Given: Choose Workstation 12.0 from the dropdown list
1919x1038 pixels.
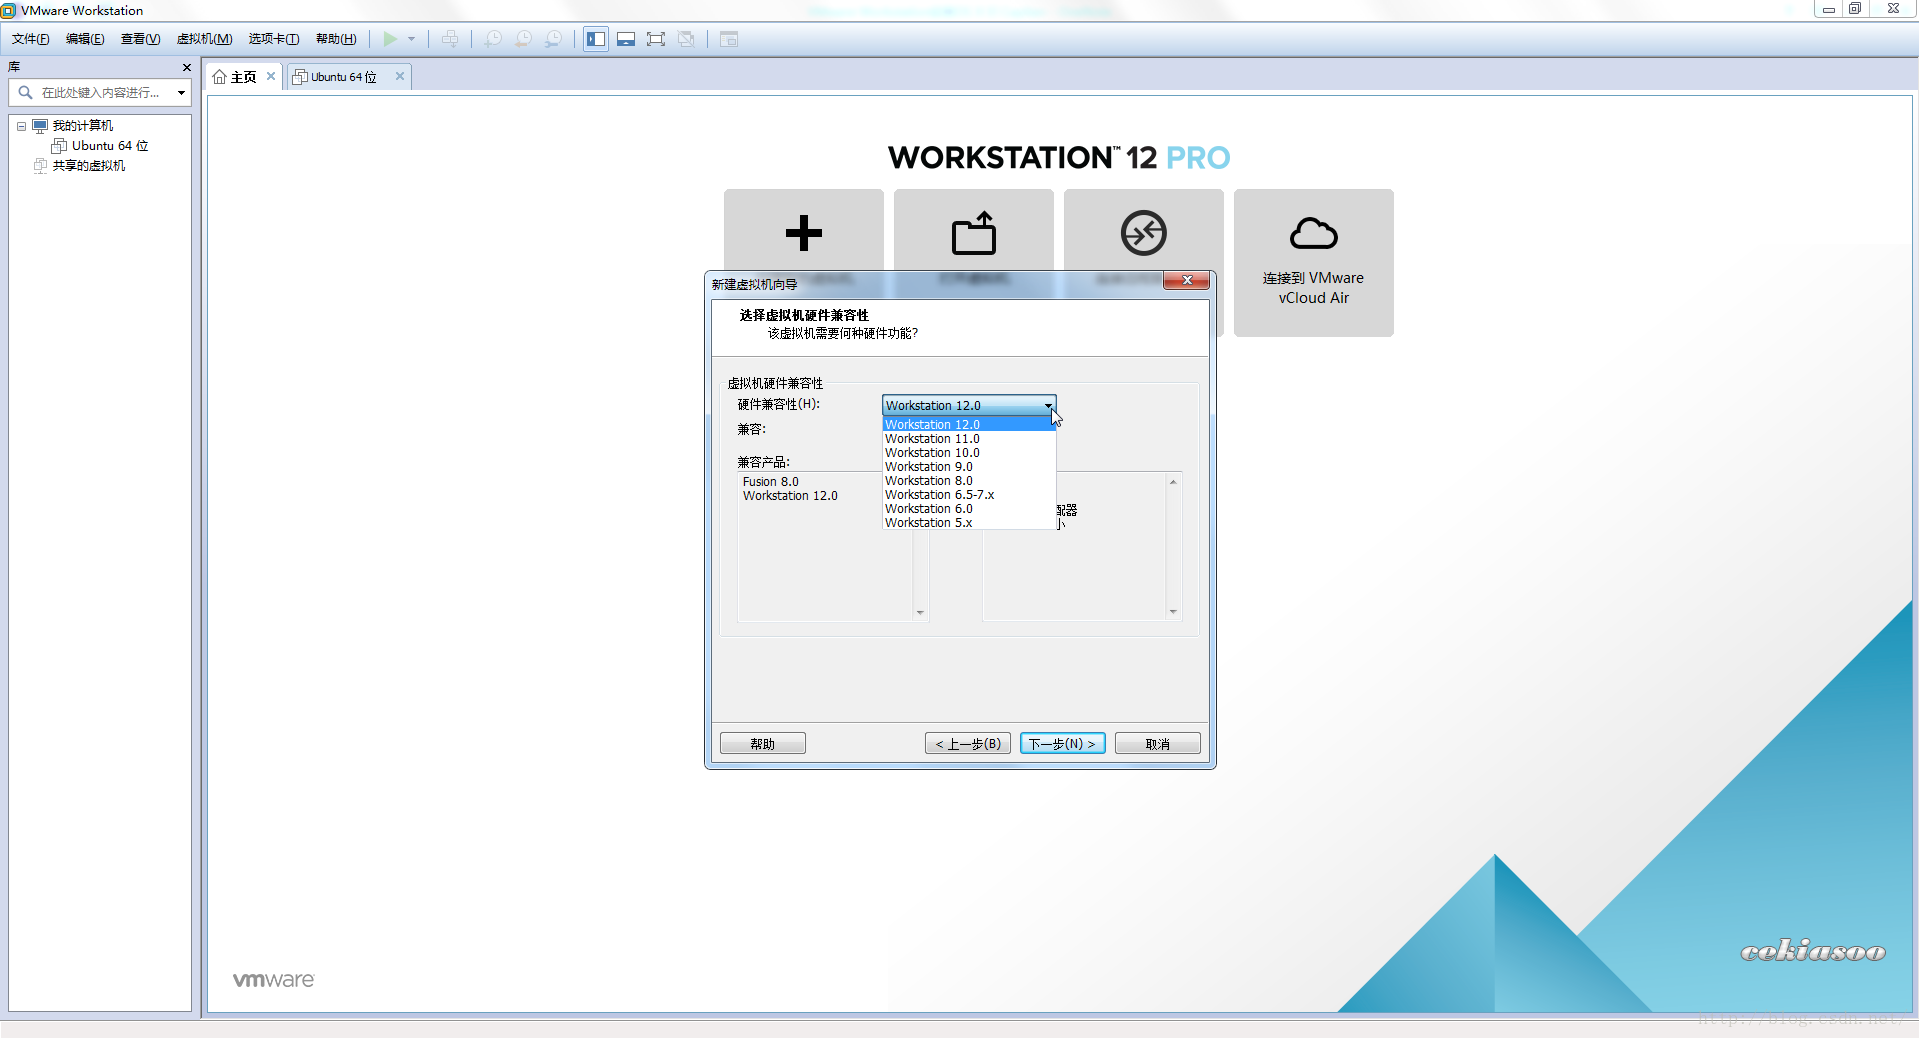Looking at the screenshot, I should [x=969, y=425].
